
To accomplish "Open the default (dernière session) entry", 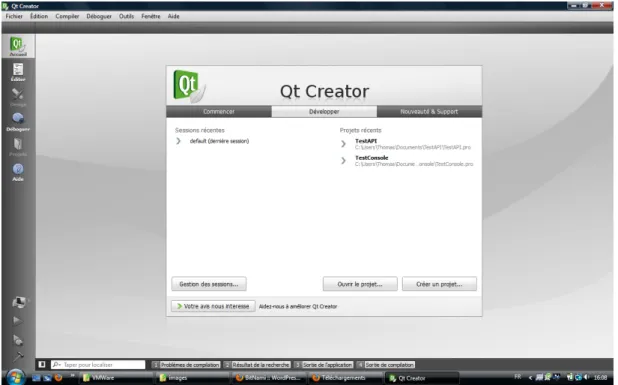I will pyautogui.click(x=219, y=141).
